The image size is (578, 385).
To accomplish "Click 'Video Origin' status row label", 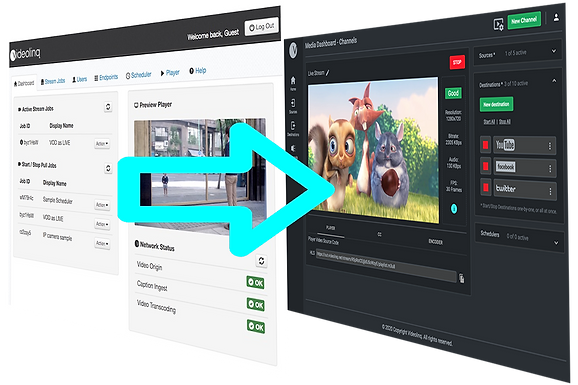I will pyautogui.click(x=149, y=266).
